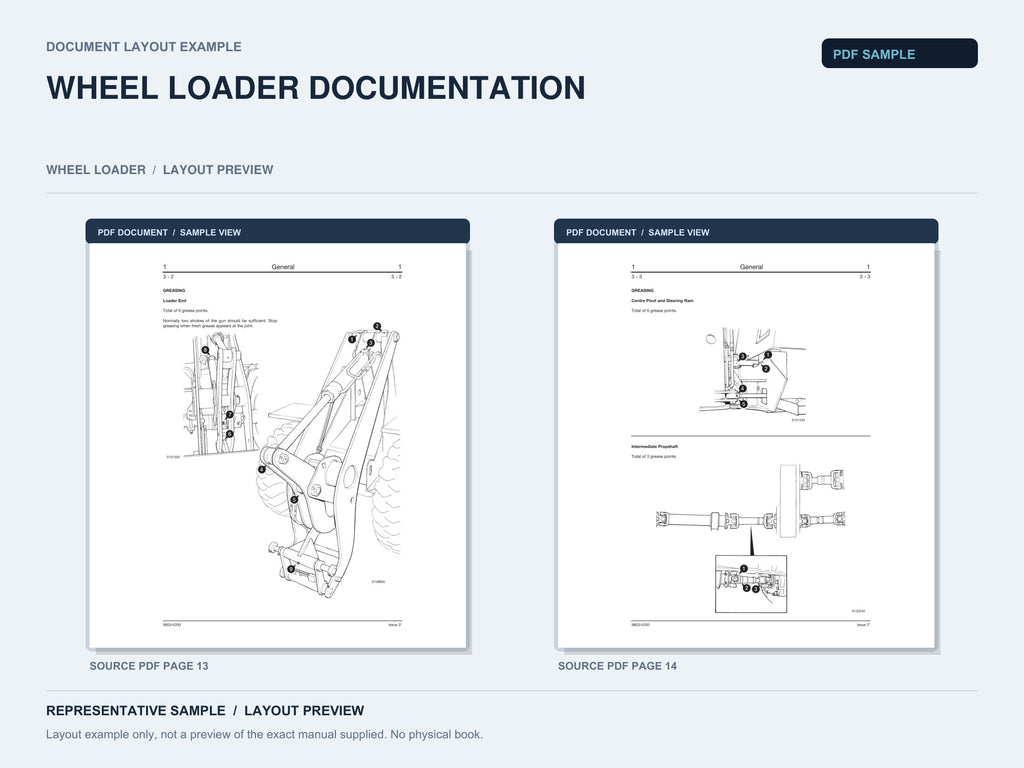Screen dimensions: 1024x768
Task: Open the source PDF page 14 thumbnail
Action: click(746, 445)
